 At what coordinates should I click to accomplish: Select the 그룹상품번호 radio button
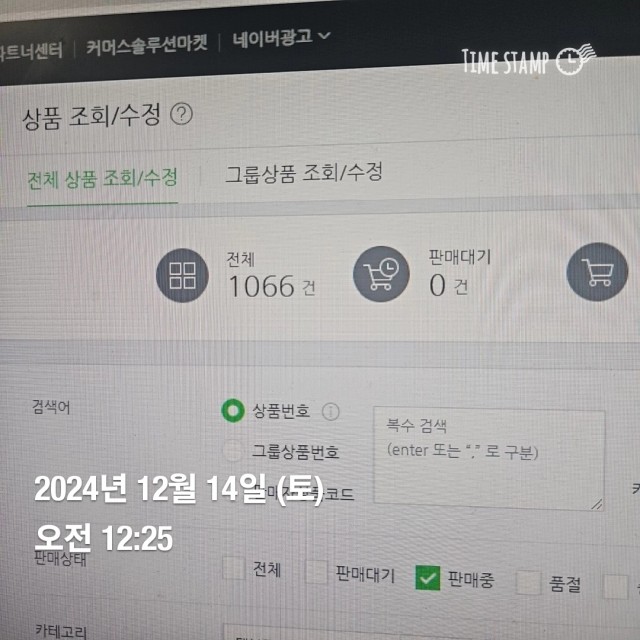[x=233, y=451]
